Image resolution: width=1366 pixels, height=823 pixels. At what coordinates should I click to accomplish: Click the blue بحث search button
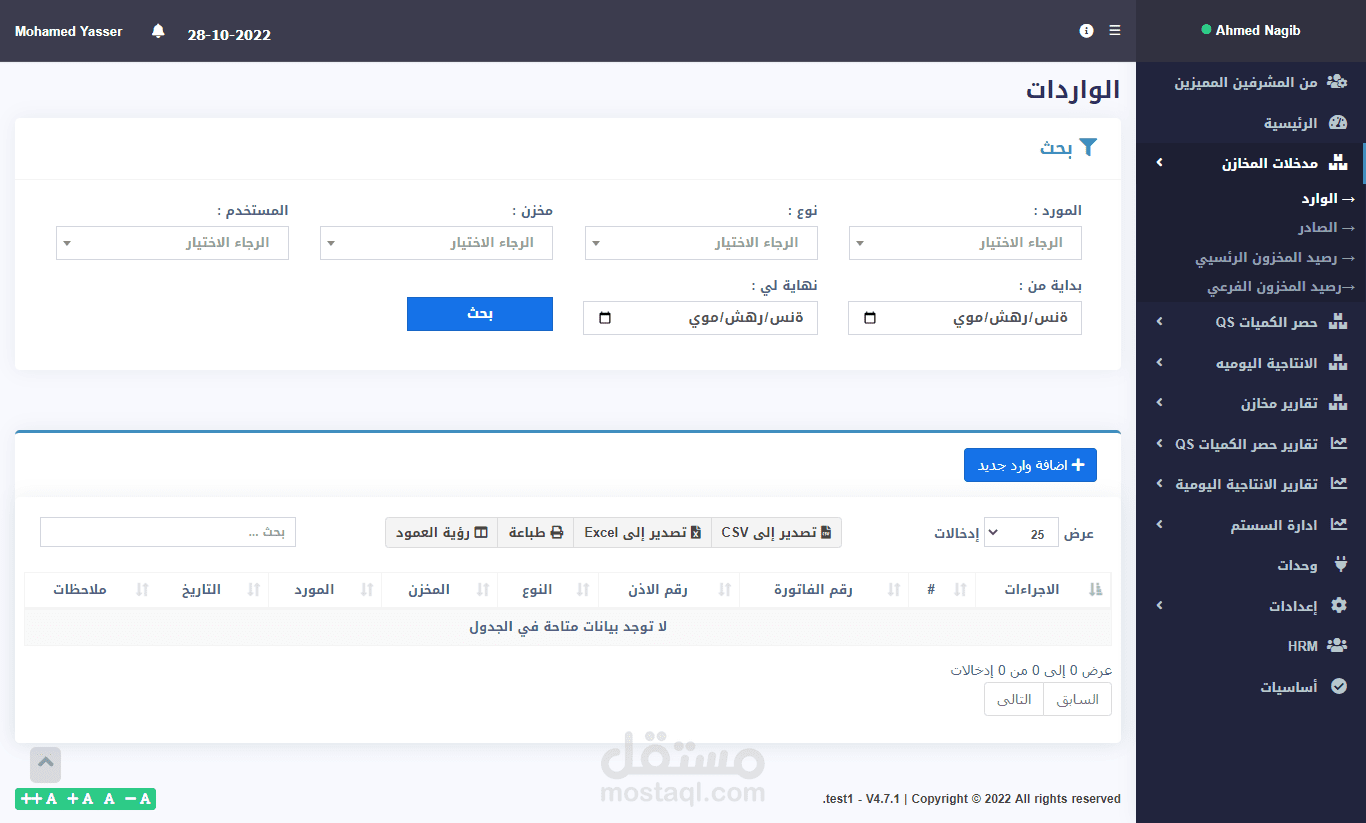pos(480,314)
